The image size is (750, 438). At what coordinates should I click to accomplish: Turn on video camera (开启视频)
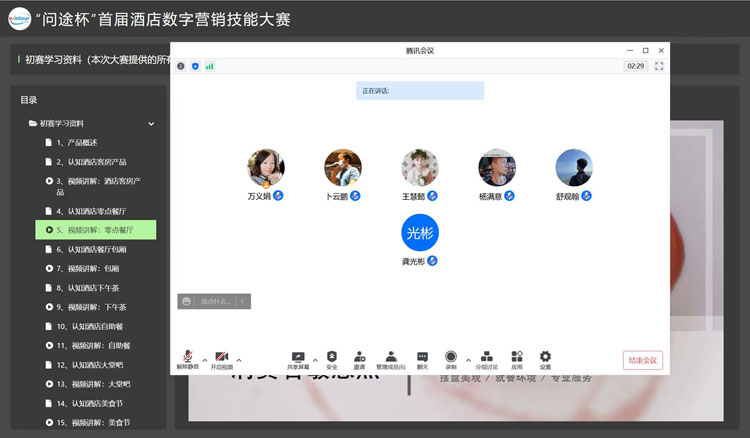point(221,360)
